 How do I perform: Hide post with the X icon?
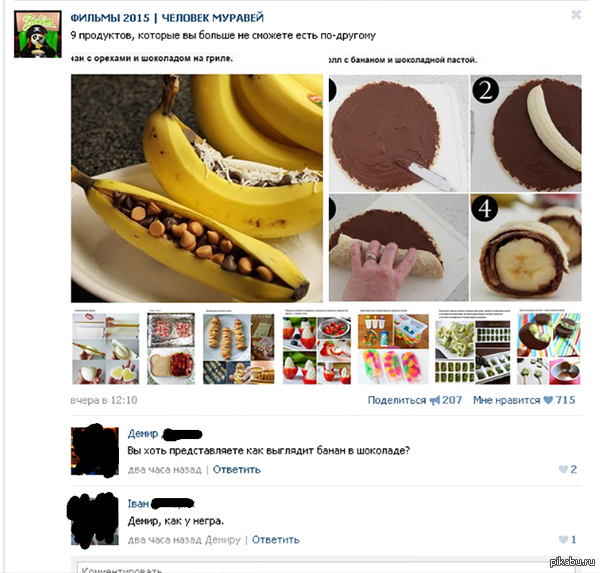576,15
